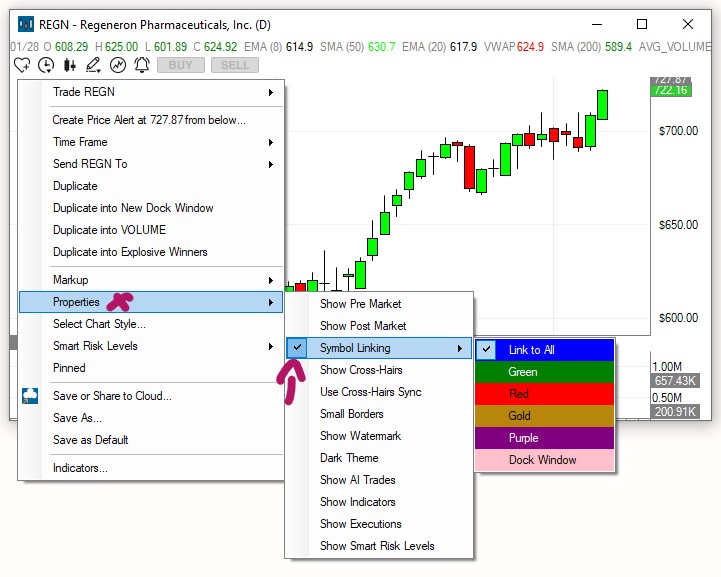The width and height of the screenshot is (721, 577).
Task: Open the time frame clock icon
Action: 46,65
